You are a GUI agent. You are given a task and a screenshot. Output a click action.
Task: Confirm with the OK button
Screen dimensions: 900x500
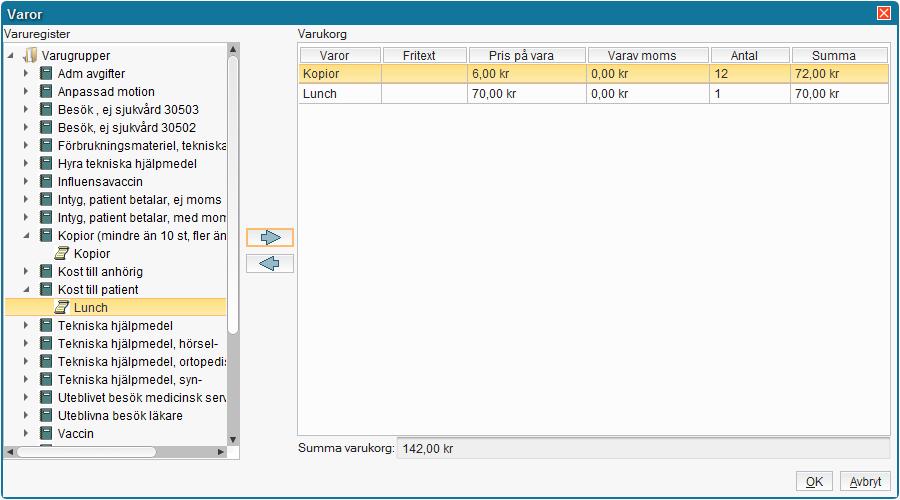coord(814,482)
